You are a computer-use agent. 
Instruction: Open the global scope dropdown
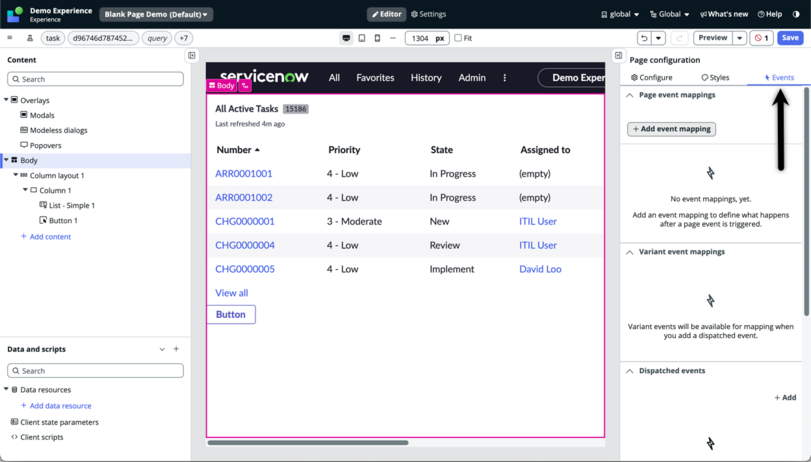[x=620, y=14]
